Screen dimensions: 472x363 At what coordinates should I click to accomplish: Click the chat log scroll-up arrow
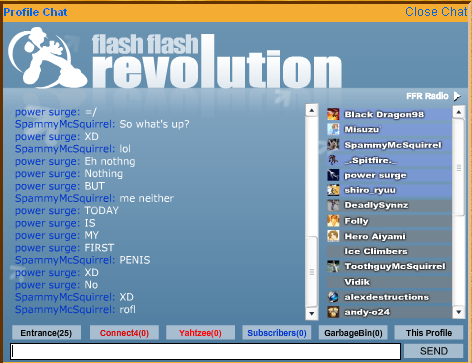[x=312, y=110]
